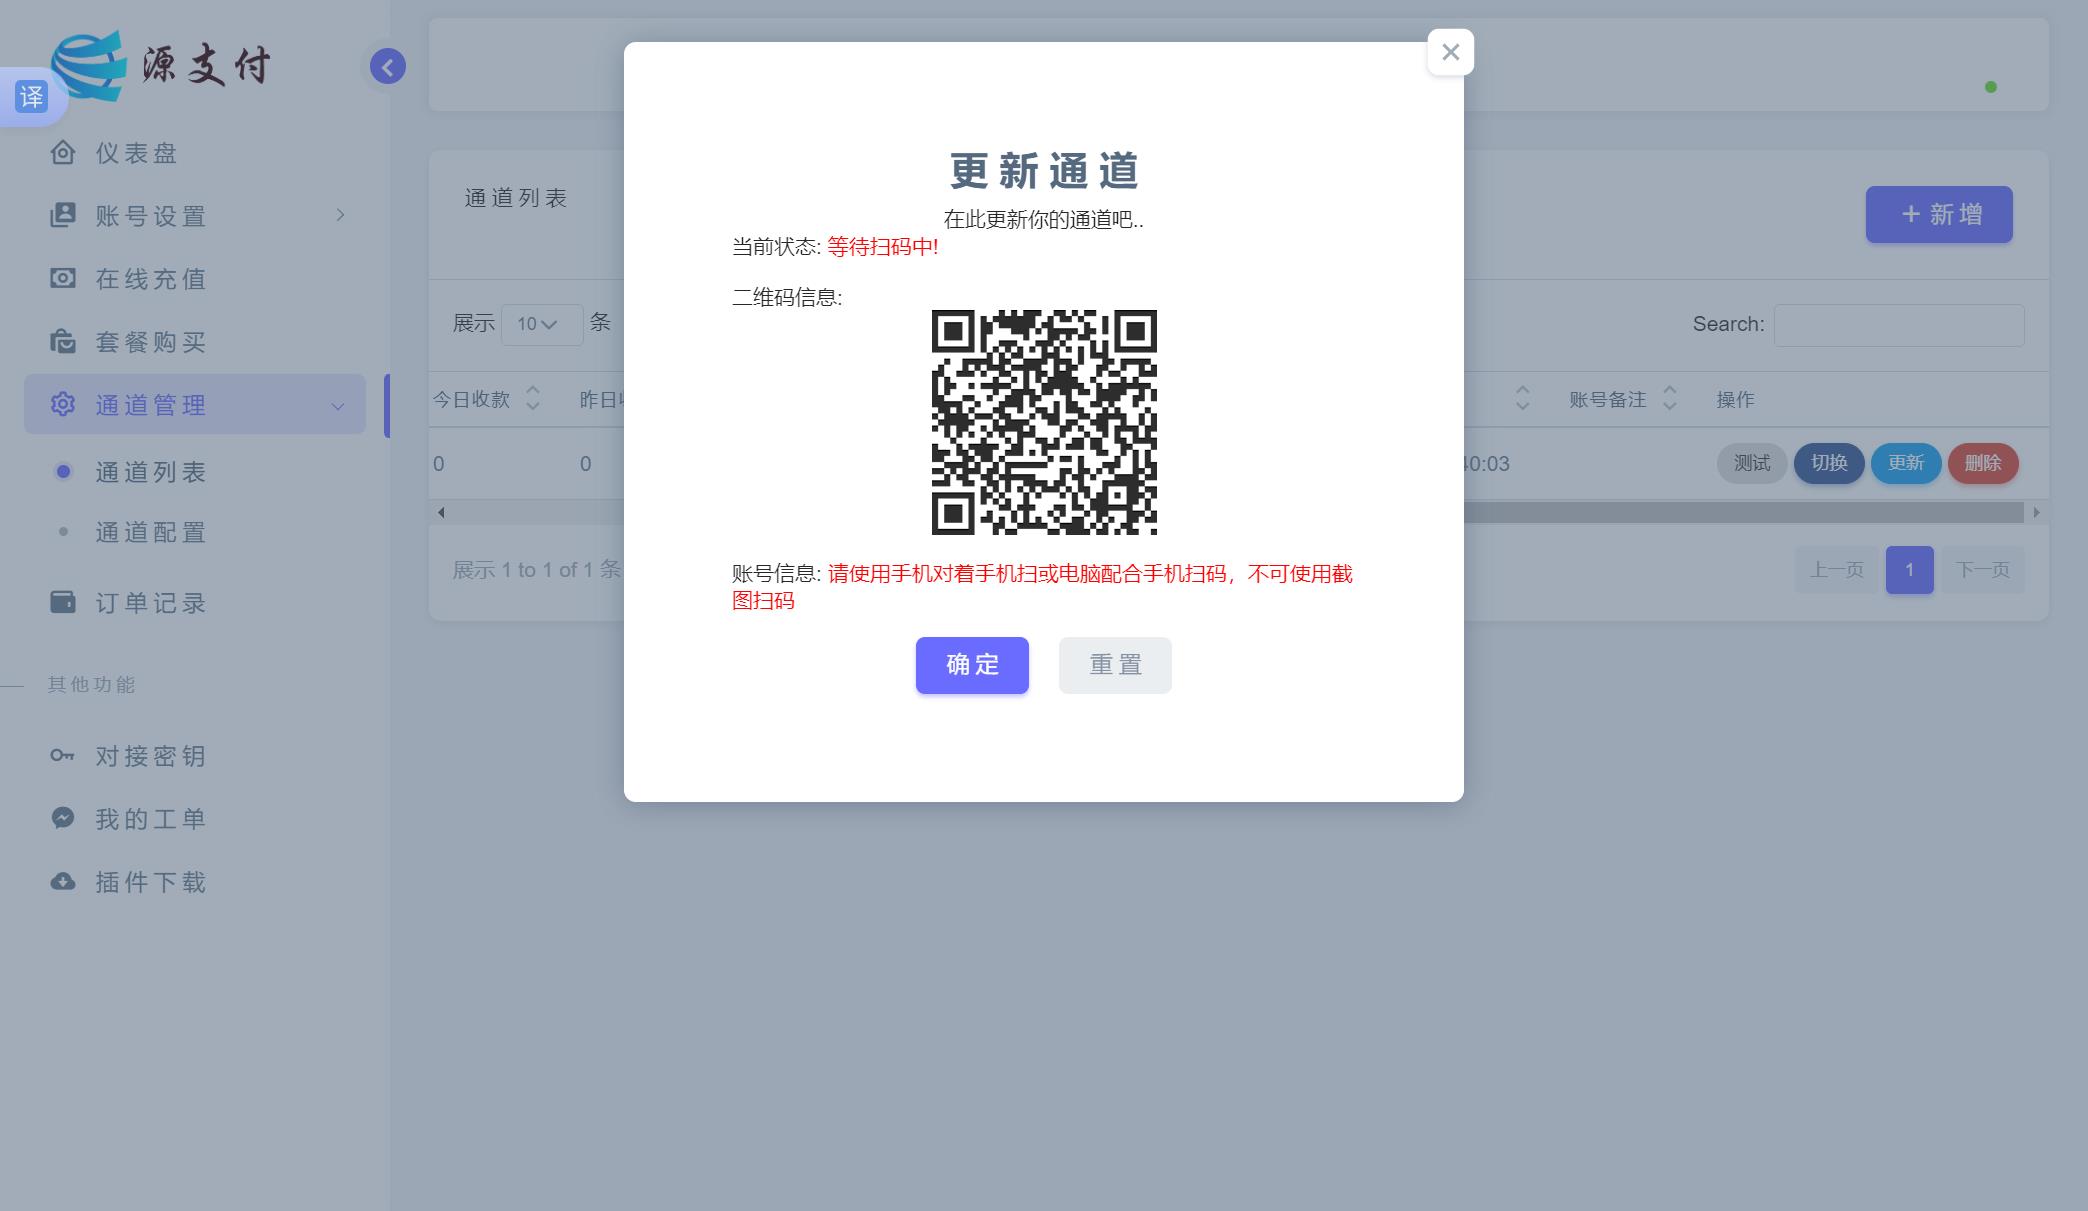The height and width of the screenshot is (1211, 2088).
Task: Click the online recharge (在线充值) icon
Action: coord(63,278)
